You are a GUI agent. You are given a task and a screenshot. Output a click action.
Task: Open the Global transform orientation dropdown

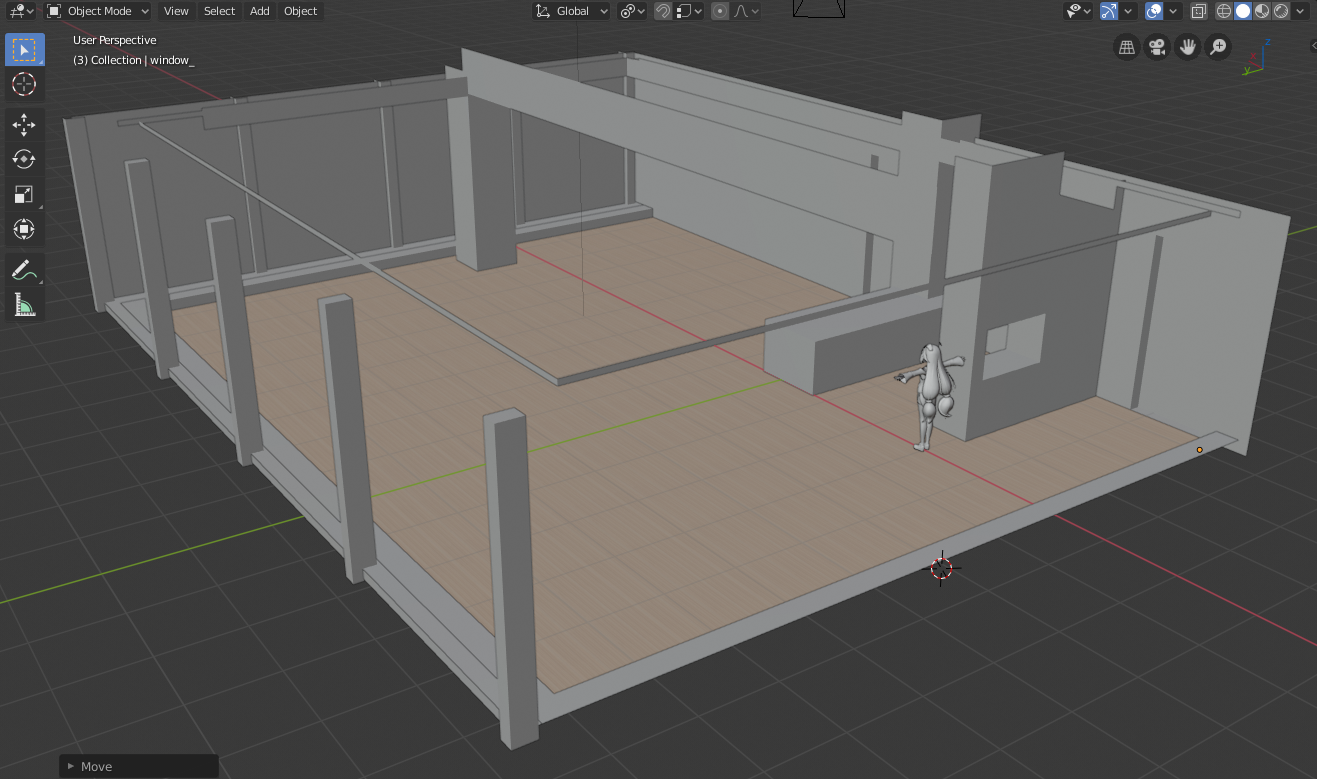(x=572, y=11)
